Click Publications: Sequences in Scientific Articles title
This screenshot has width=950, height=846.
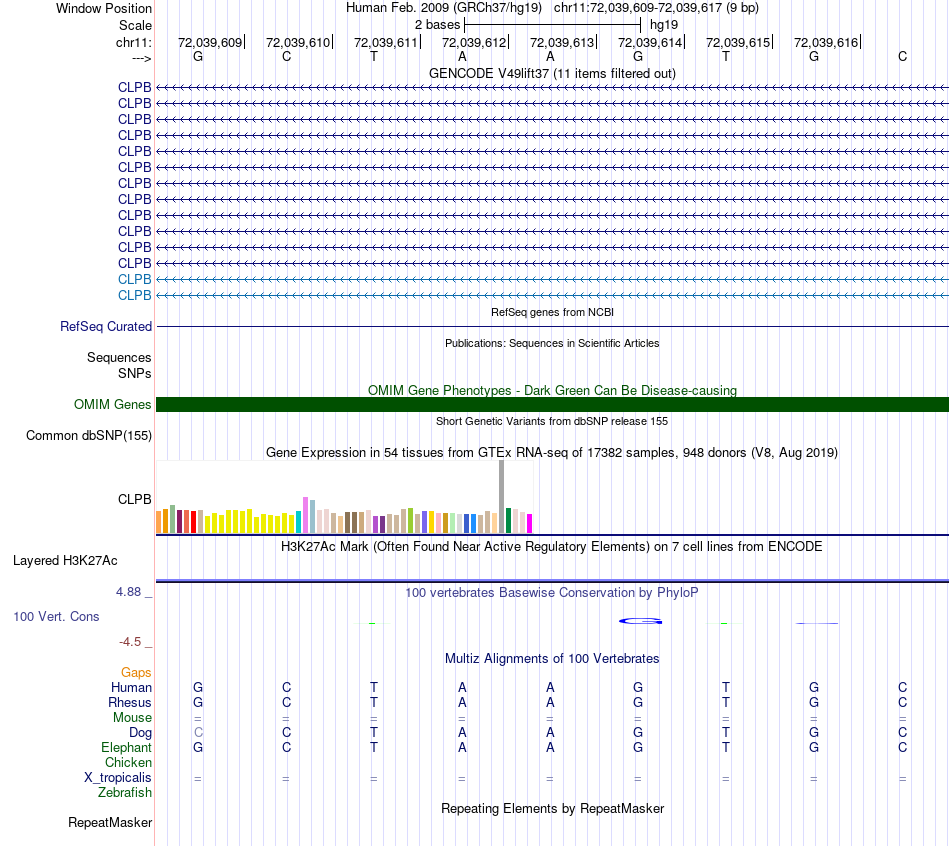point(552,343)
